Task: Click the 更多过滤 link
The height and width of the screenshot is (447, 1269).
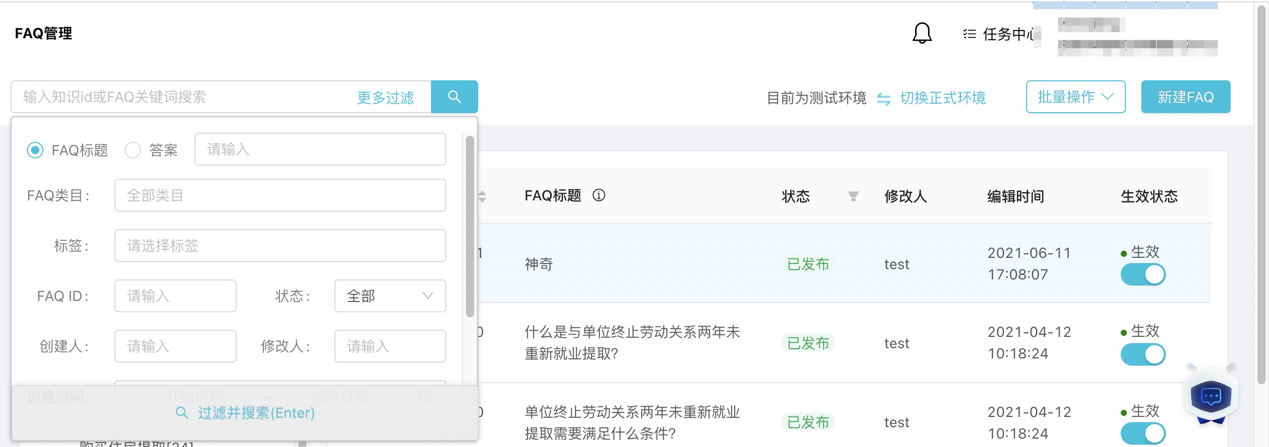Action: coord(385,98)
